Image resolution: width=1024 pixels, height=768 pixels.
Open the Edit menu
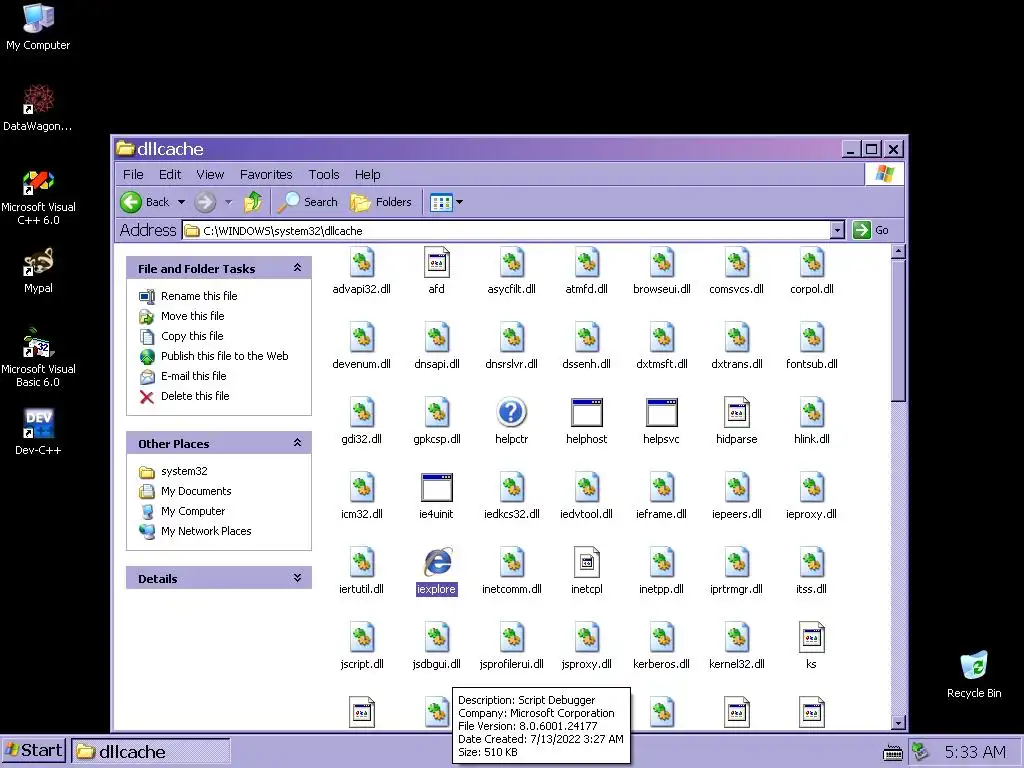[x=170, y=174]
